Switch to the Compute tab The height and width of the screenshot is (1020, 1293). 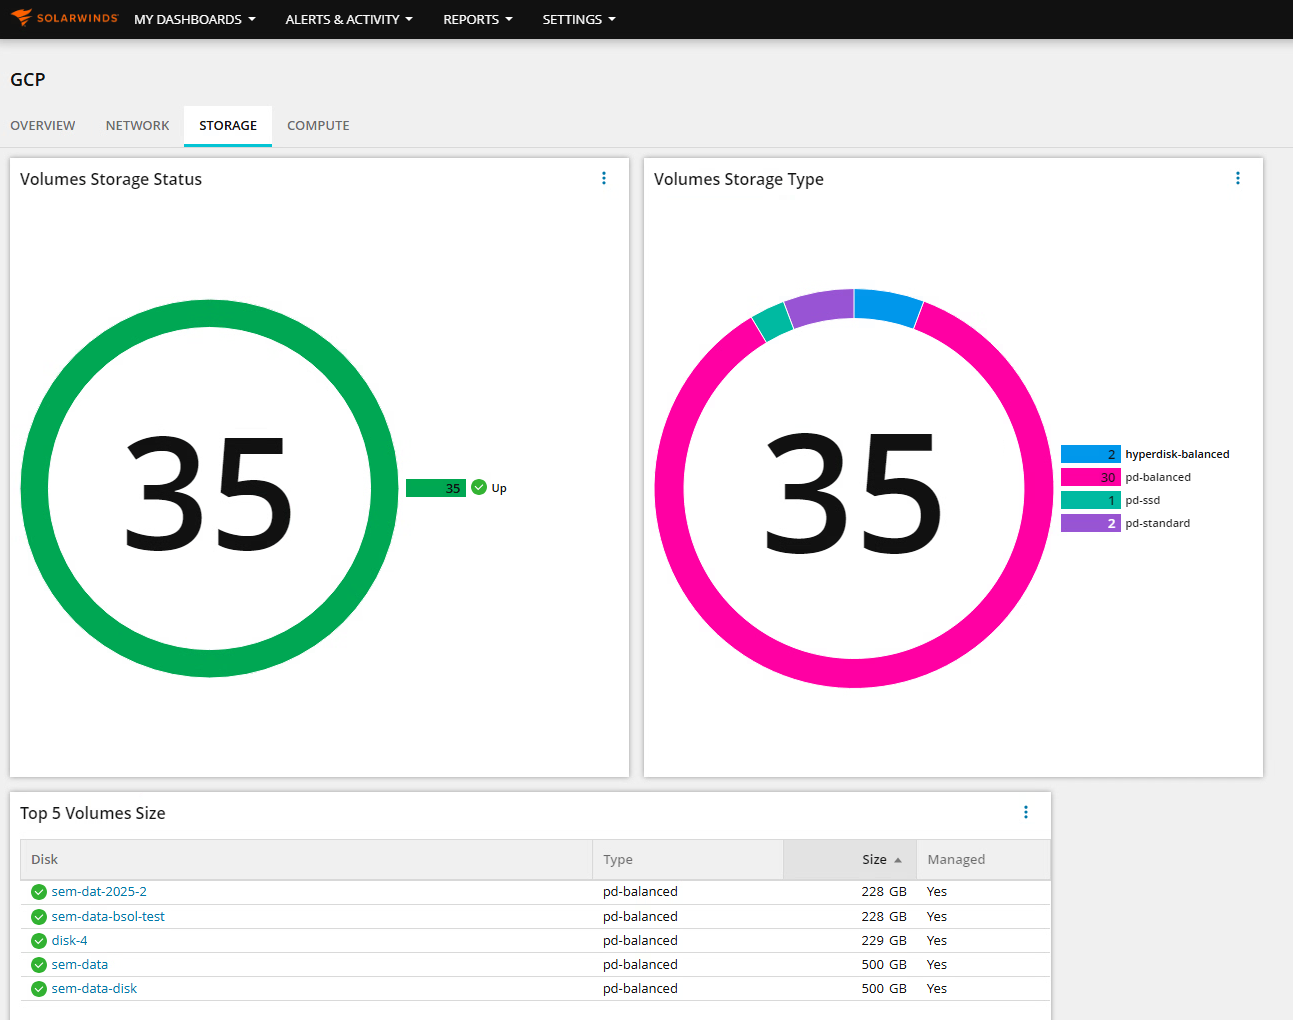(x=318, y=126)
